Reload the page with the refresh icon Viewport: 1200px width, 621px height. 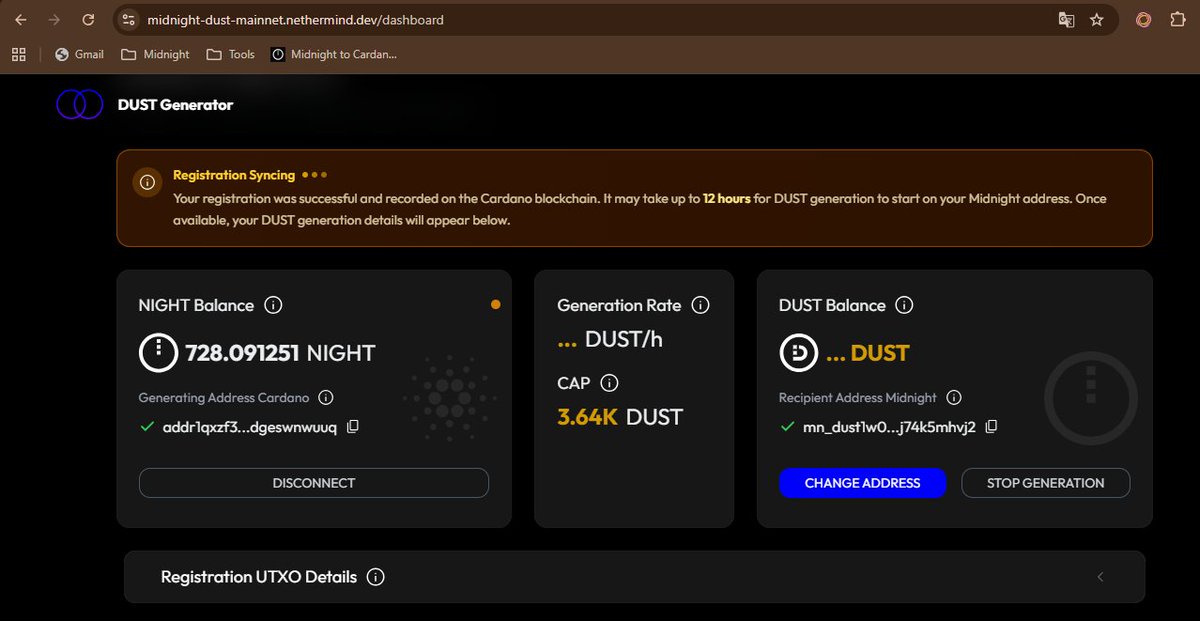click(x=89, y=19)
